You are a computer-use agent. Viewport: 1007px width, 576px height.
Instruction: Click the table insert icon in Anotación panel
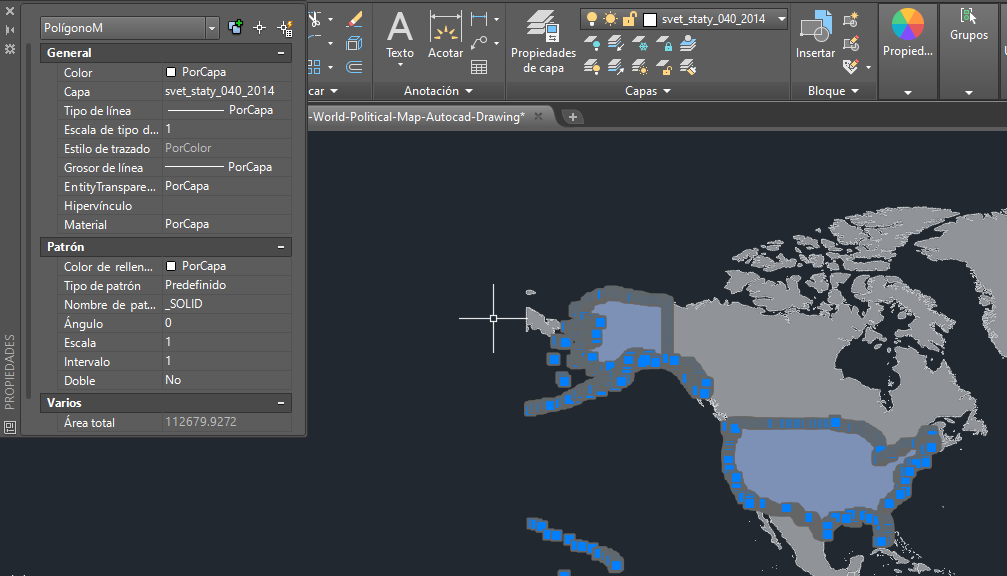481,68
